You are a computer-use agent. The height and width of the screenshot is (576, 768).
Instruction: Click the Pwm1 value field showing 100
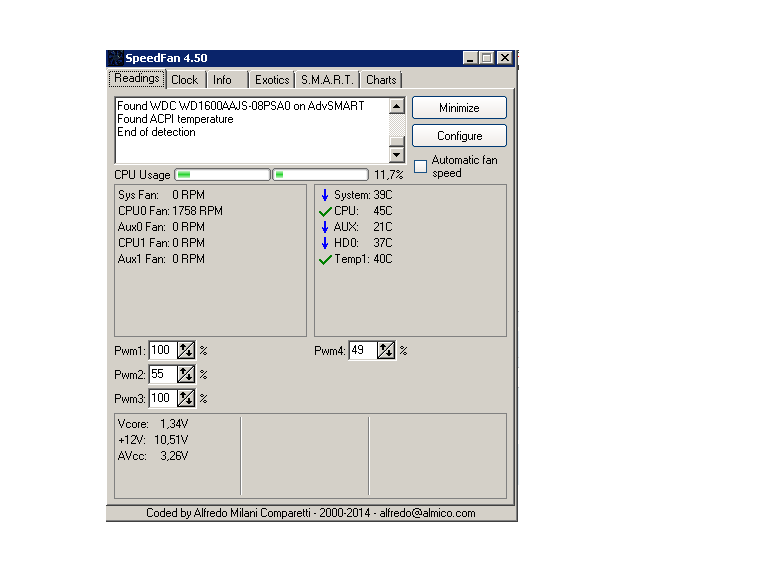pyautogui.click(x=163, y=350)
